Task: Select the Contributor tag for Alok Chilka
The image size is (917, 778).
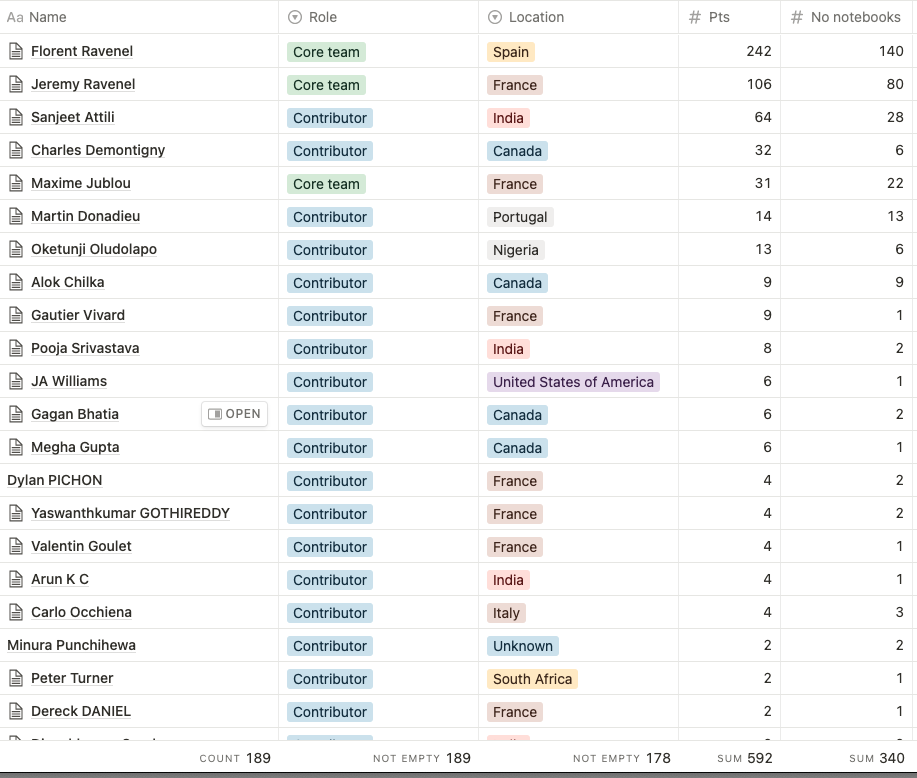Action: pyautogui.click(x=330, y=282)
